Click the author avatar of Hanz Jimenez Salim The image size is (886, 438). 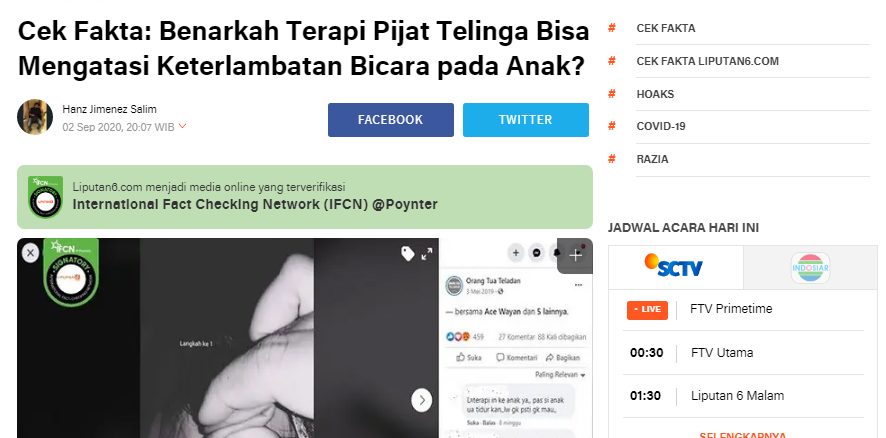tap(35, 117)
